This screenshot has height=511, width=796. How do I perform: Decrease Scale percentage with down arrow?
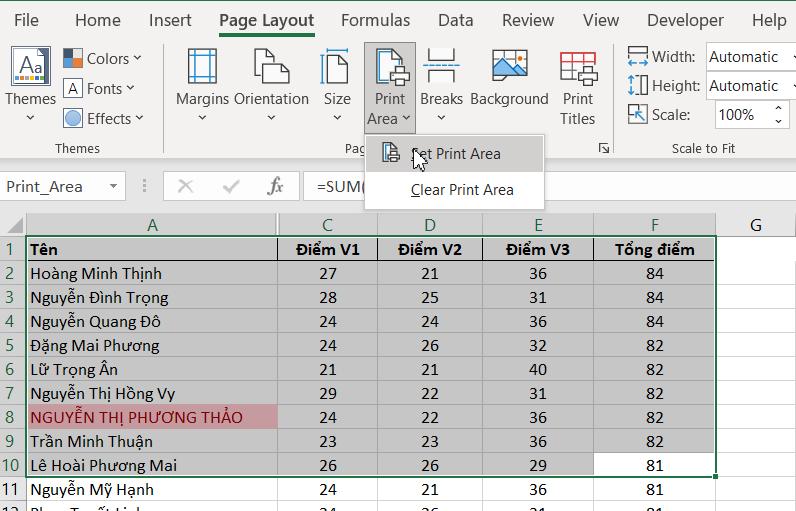pos(778,121)
